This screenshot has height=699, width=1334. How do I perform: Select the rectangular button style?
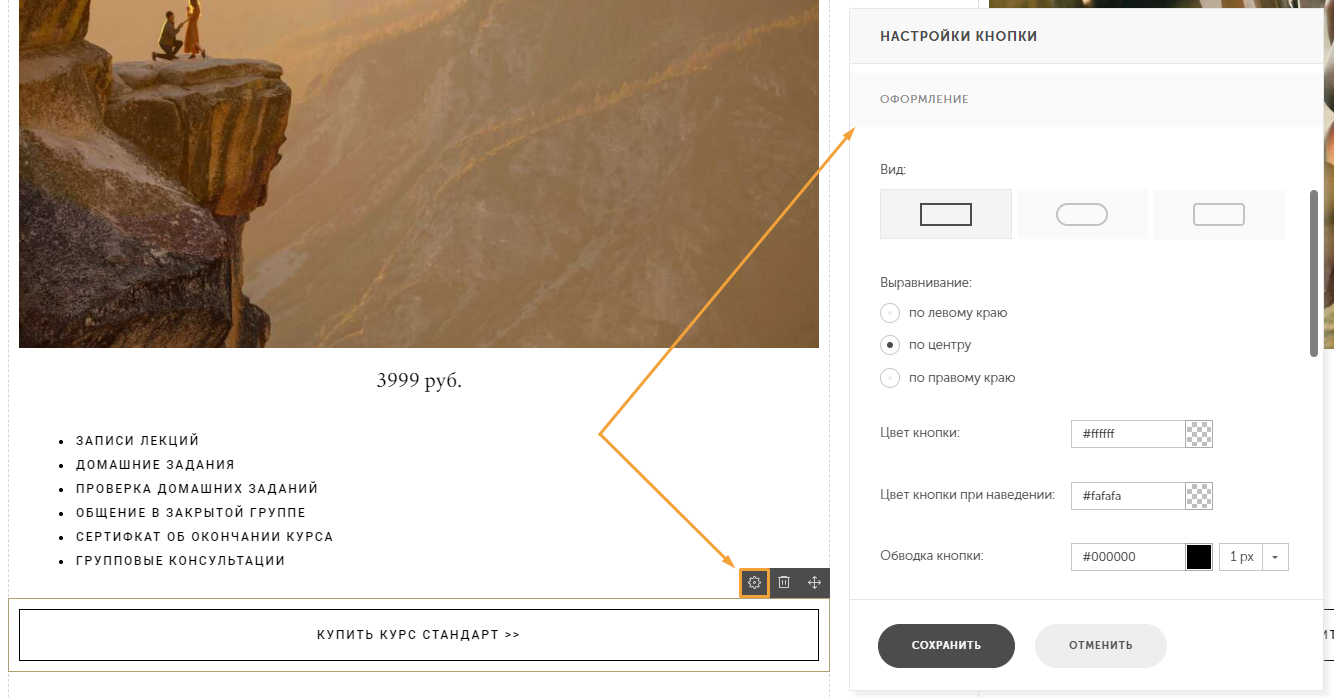(945, 214)
